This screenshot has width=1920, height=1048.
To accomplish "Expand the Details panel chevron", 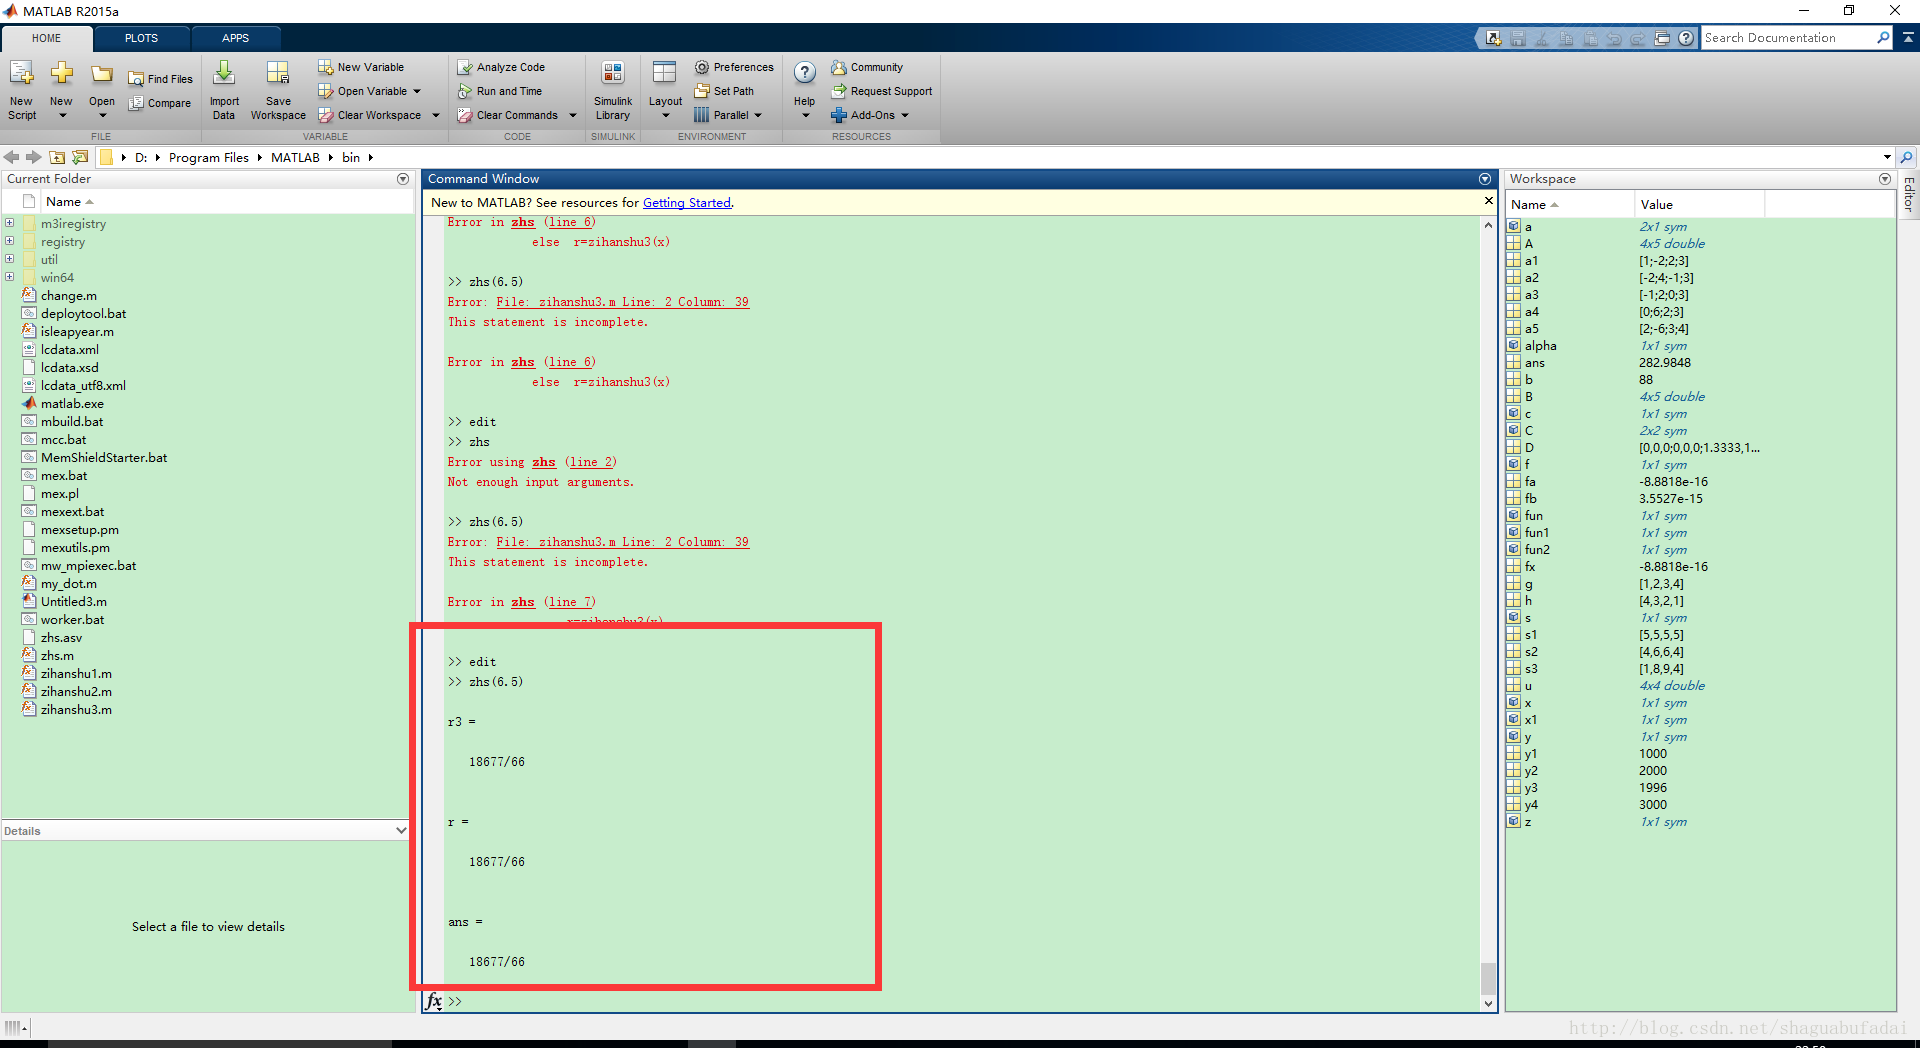I will 401,831.
